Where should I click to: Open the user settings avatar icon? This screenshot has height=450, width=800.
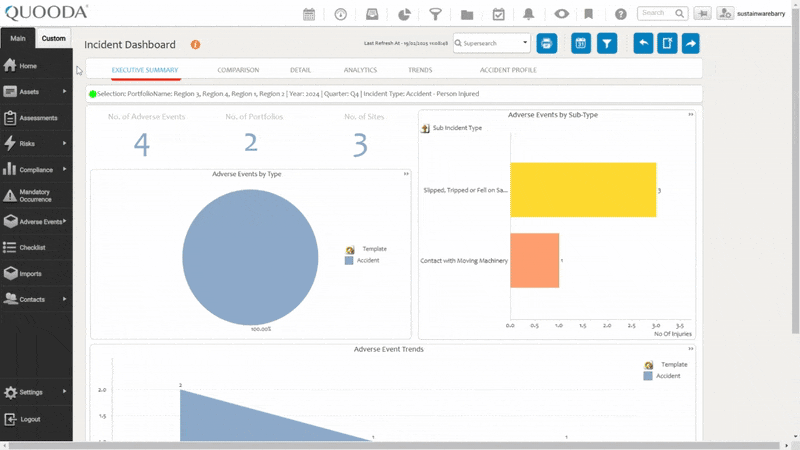[x=725, y=14]
